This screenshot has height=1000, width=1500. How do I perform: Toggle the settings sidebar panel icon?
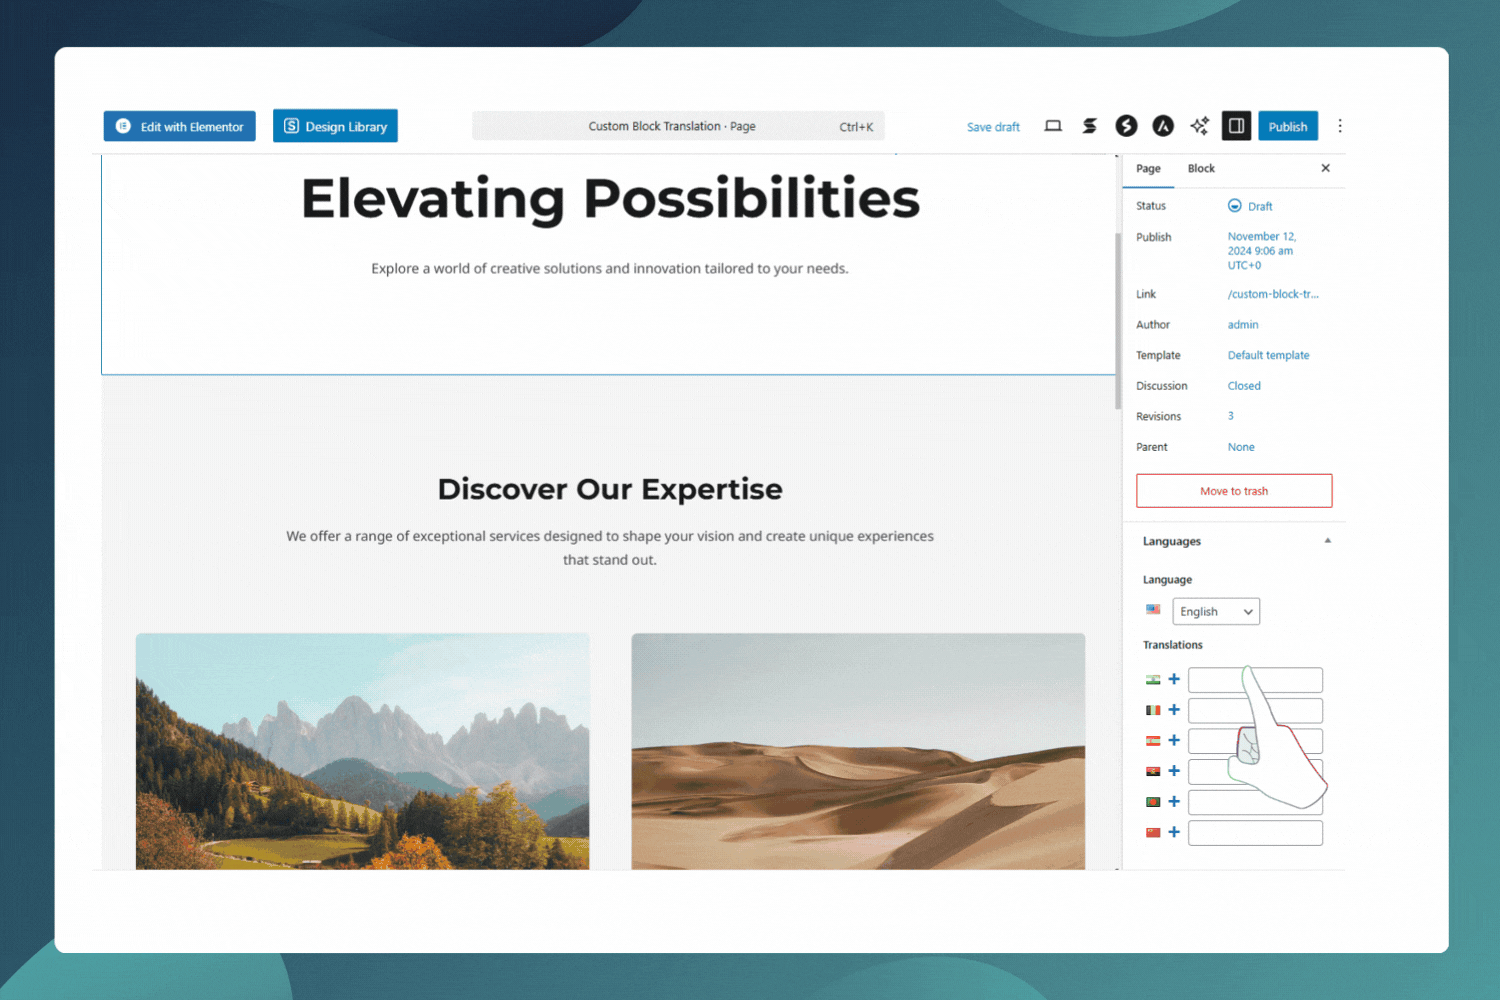coord(1236,126)
